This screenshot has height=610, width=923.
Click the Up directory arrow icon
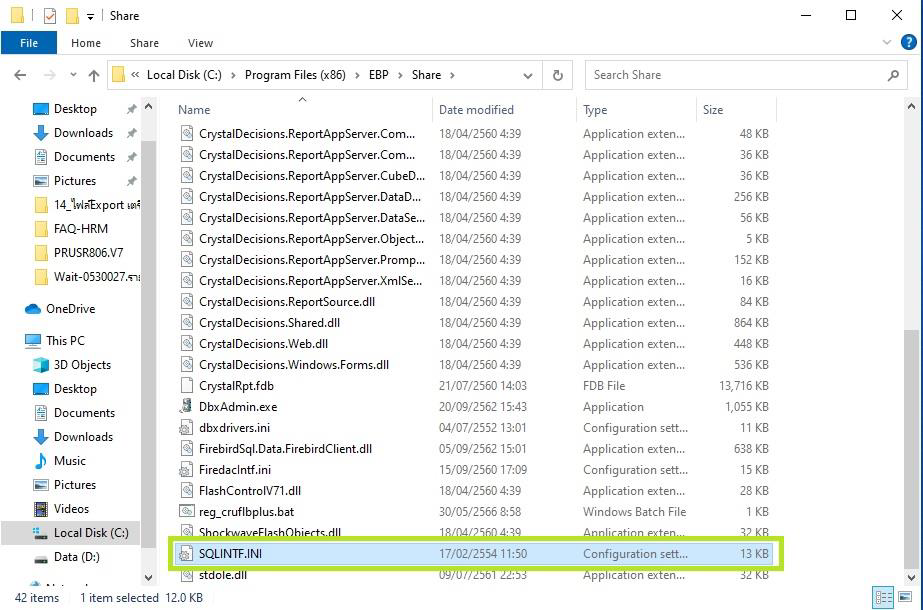tap(94, 75)
